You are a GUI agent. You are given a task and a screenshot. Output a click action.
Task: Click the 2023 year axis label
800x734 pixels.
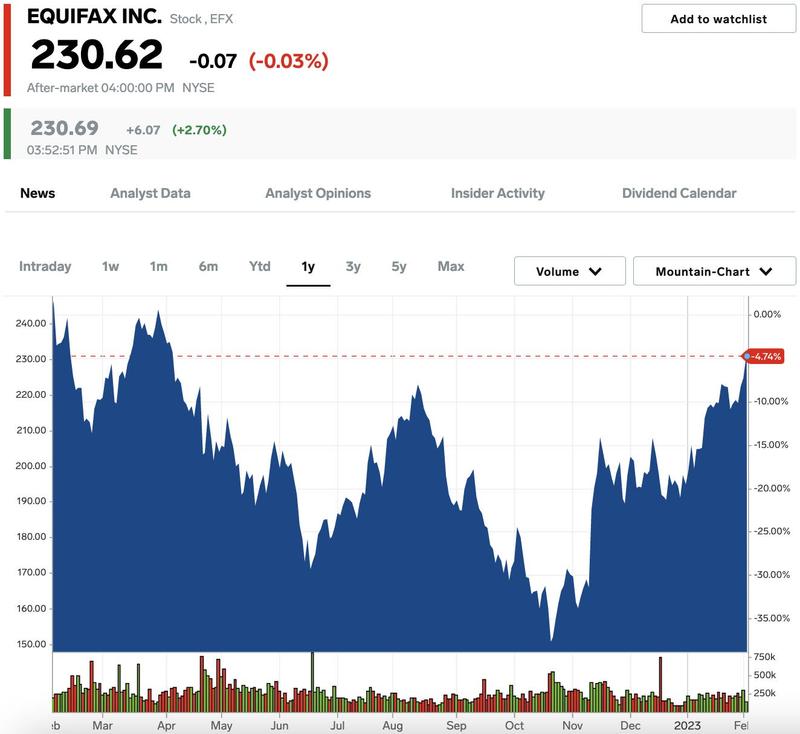[x=687, y=725]
